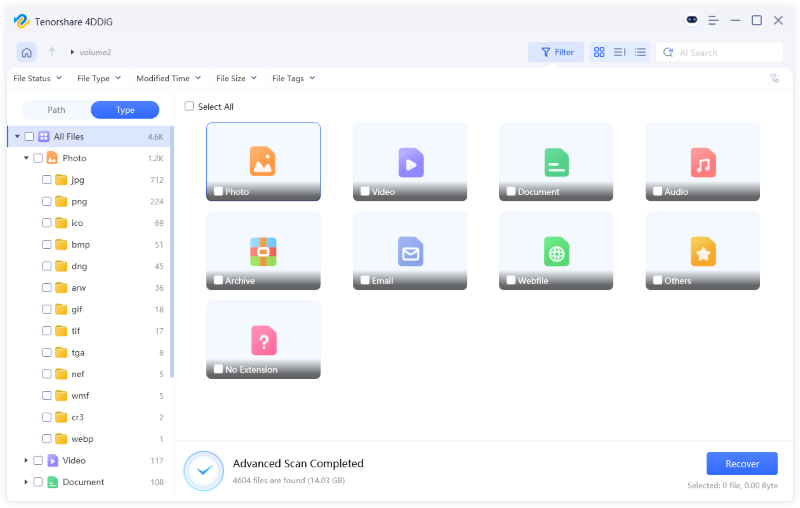Navigate up one folder level
800x508 pixels.
tap(52, 52)
